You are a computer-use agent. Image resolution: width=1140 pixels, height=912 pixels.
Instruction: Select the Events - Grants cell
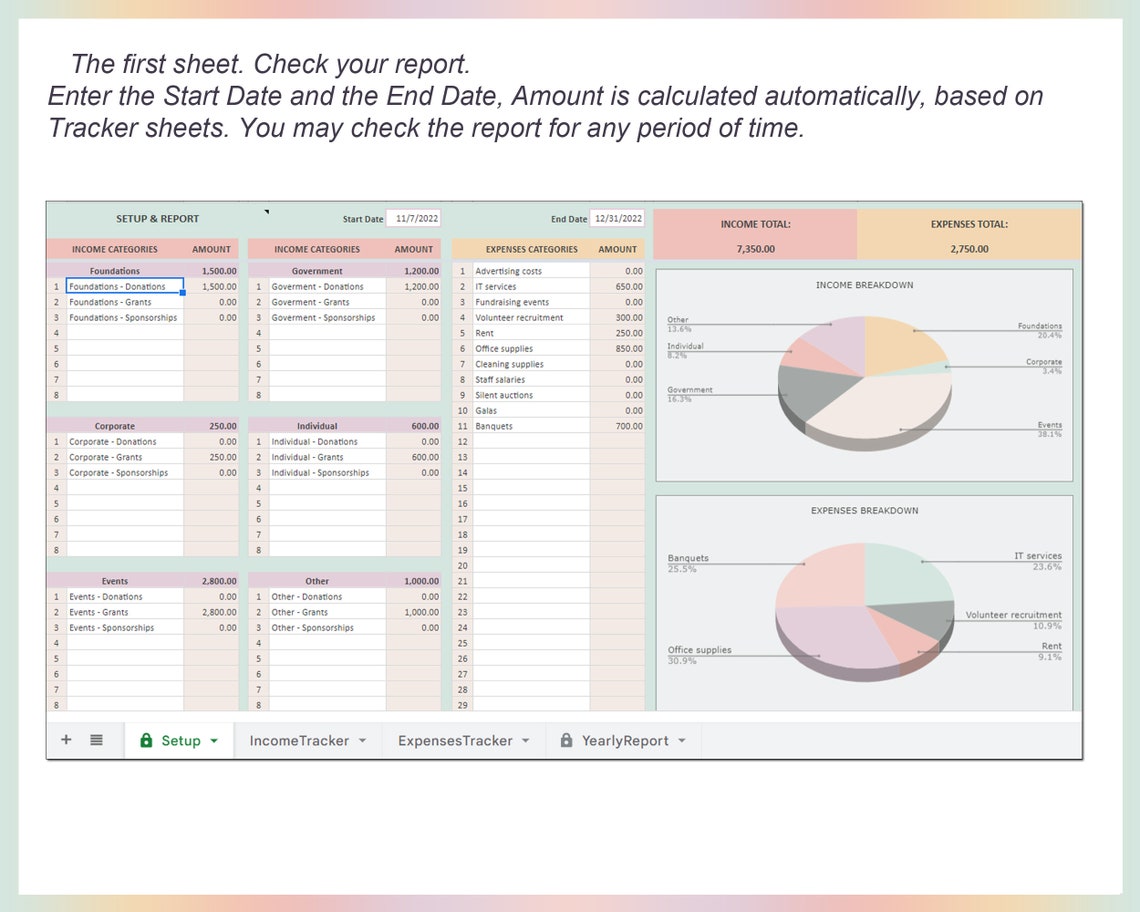124,612
